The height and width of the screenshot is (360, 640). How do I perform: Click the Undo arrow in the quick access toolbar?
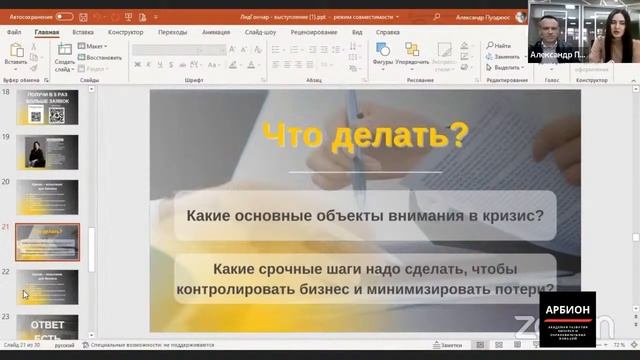(97, 17)
